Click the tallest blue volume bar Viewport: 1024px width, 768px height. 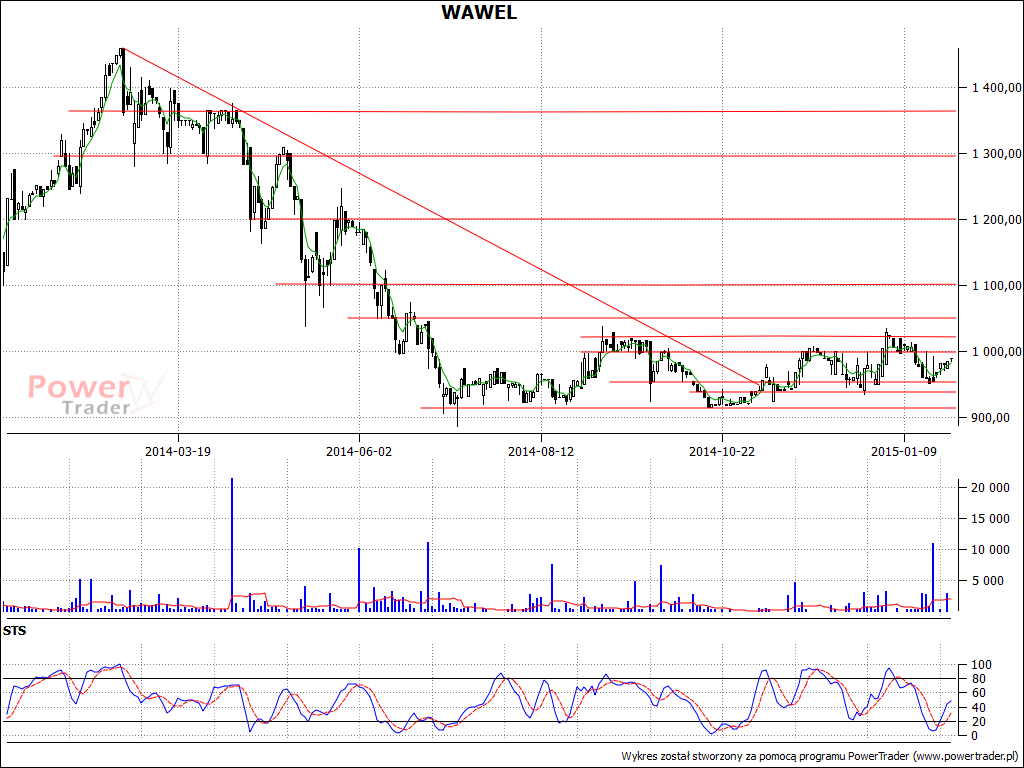[x=232, y=545]
